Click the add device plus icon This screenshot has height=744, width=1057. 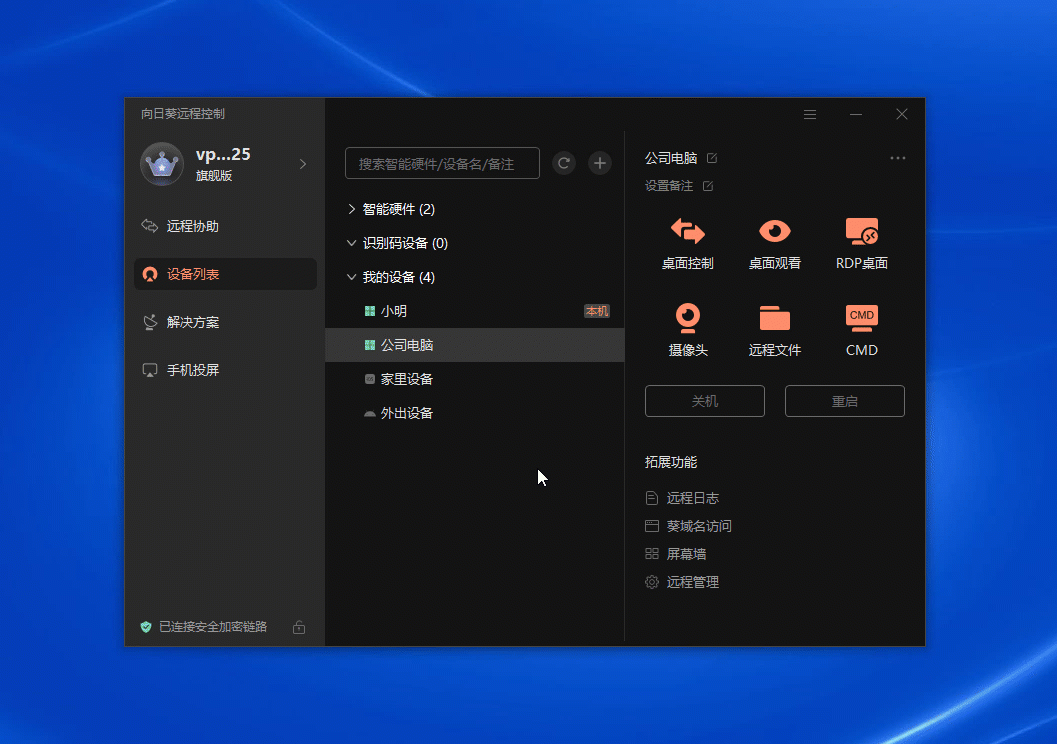click(599, 163)
